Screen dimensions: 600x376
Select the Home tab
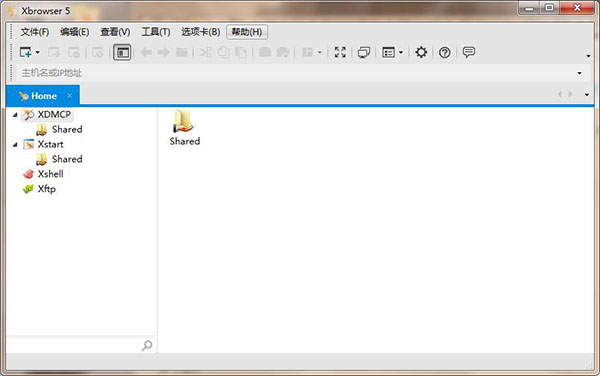click(43, 96)
